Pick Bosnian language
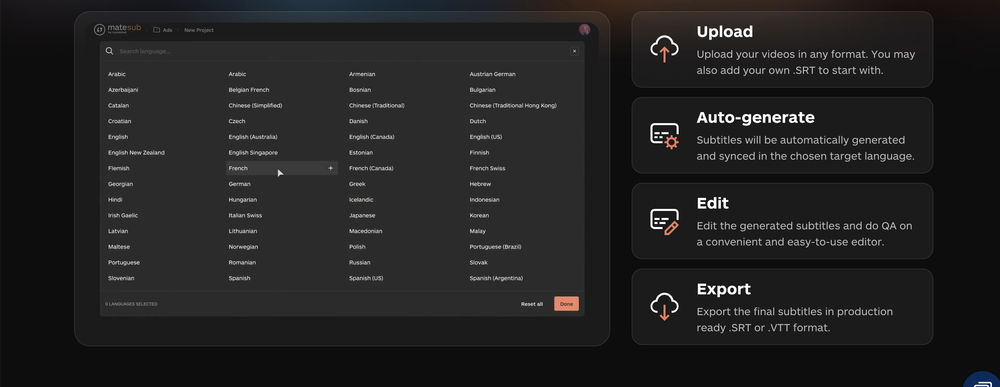The height and width of the screenshot is (387, 1000). [x=360, y=90]
